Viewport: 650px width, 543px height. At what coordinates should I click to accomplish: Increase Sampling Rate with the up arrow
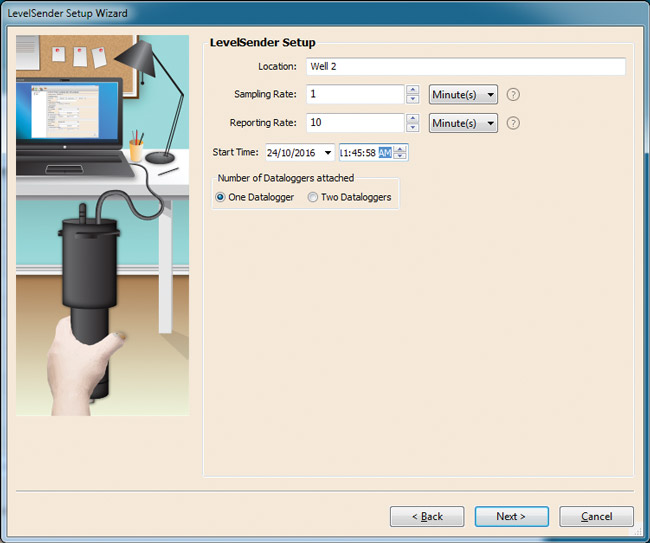(412, 90)
